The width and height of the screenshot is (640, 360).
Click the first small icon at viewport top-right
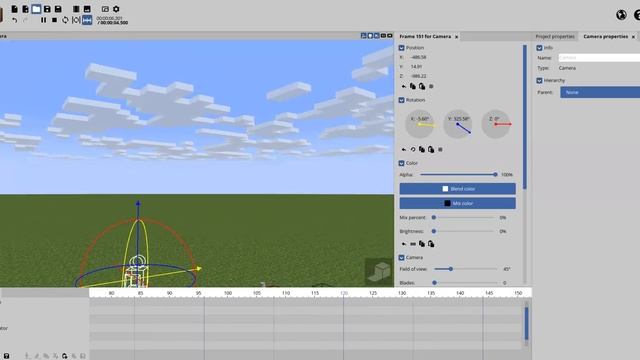pyautogui.click(x=363, y=36)
